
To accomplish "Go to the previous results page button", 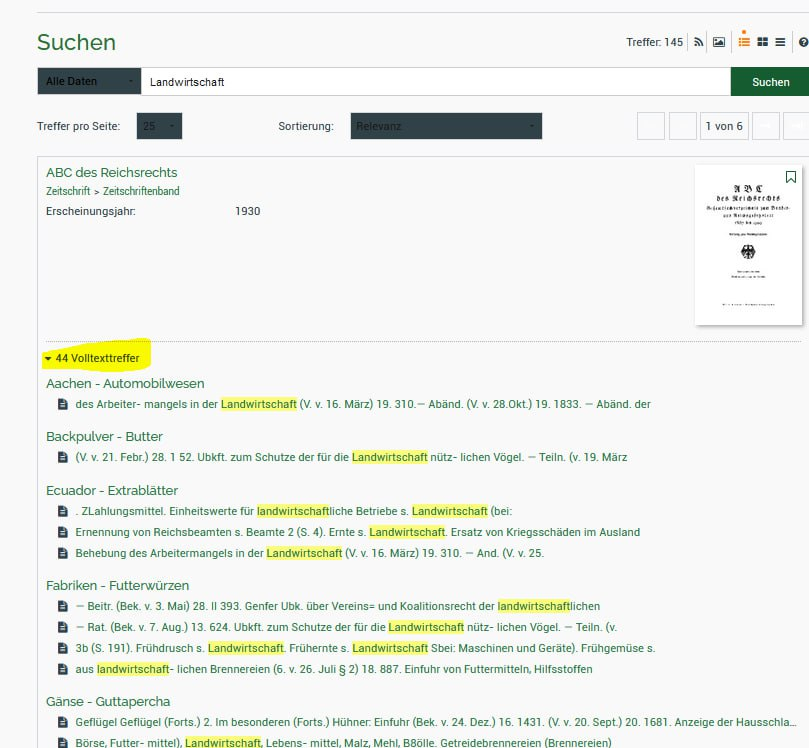I will click(x=683, y=126).
